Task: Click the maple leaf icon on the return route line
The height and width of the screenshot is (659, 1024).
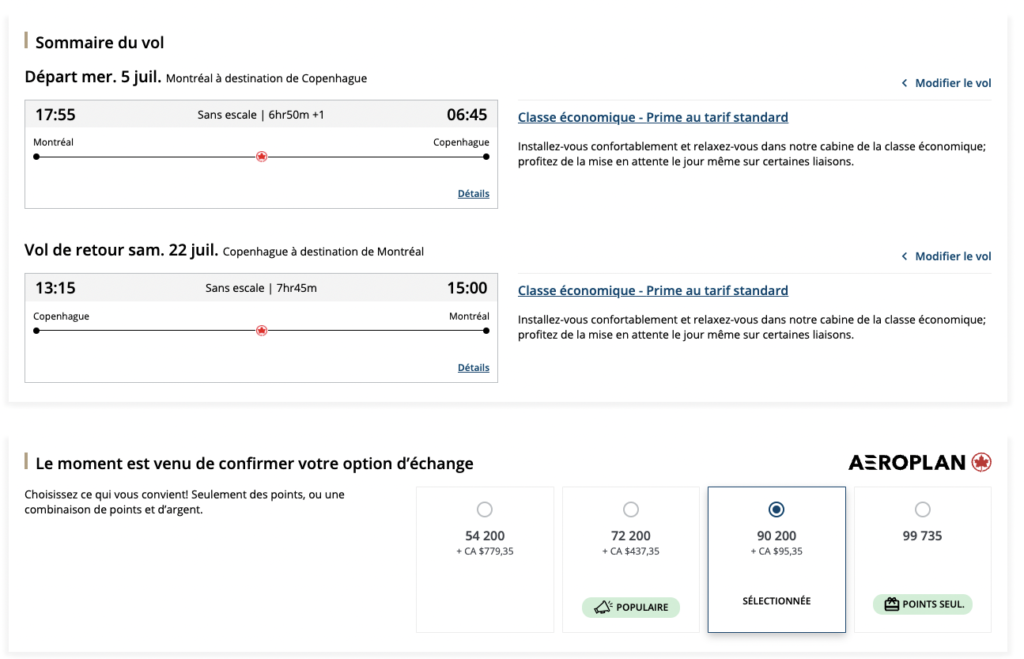Action: point(261,330)
